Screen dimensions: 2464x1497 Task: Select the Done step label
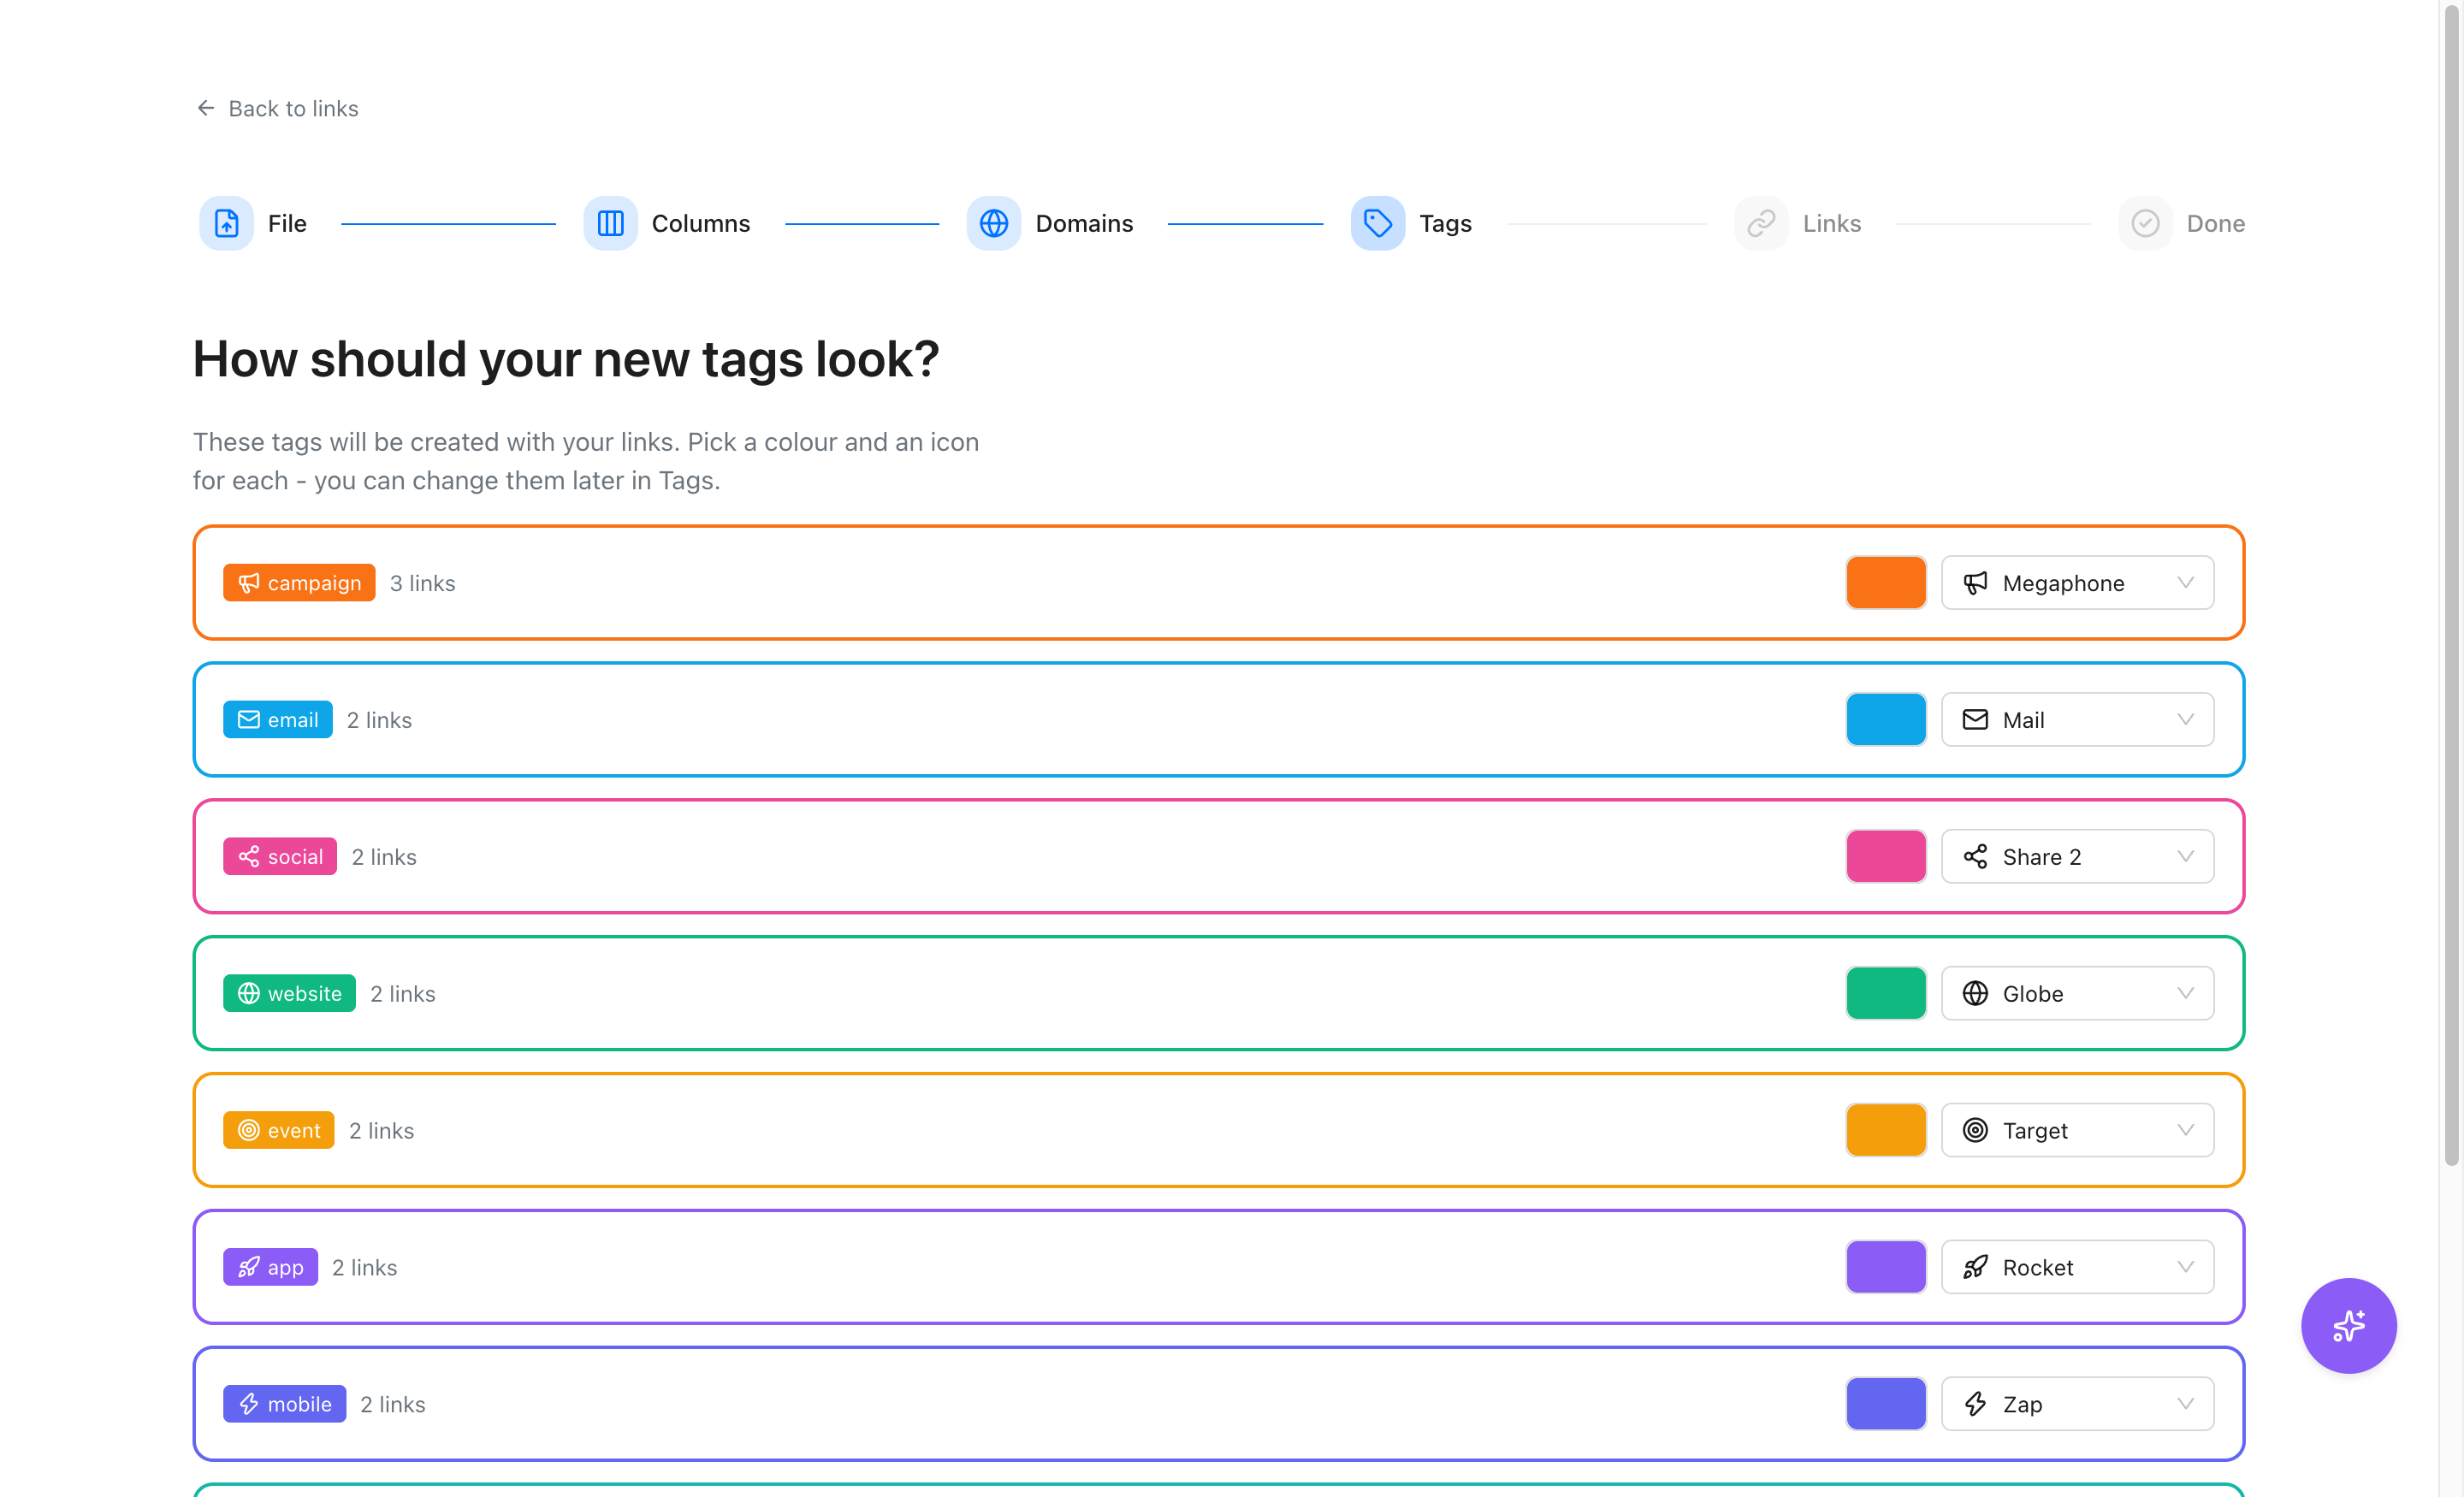[x=2216, y=223]
